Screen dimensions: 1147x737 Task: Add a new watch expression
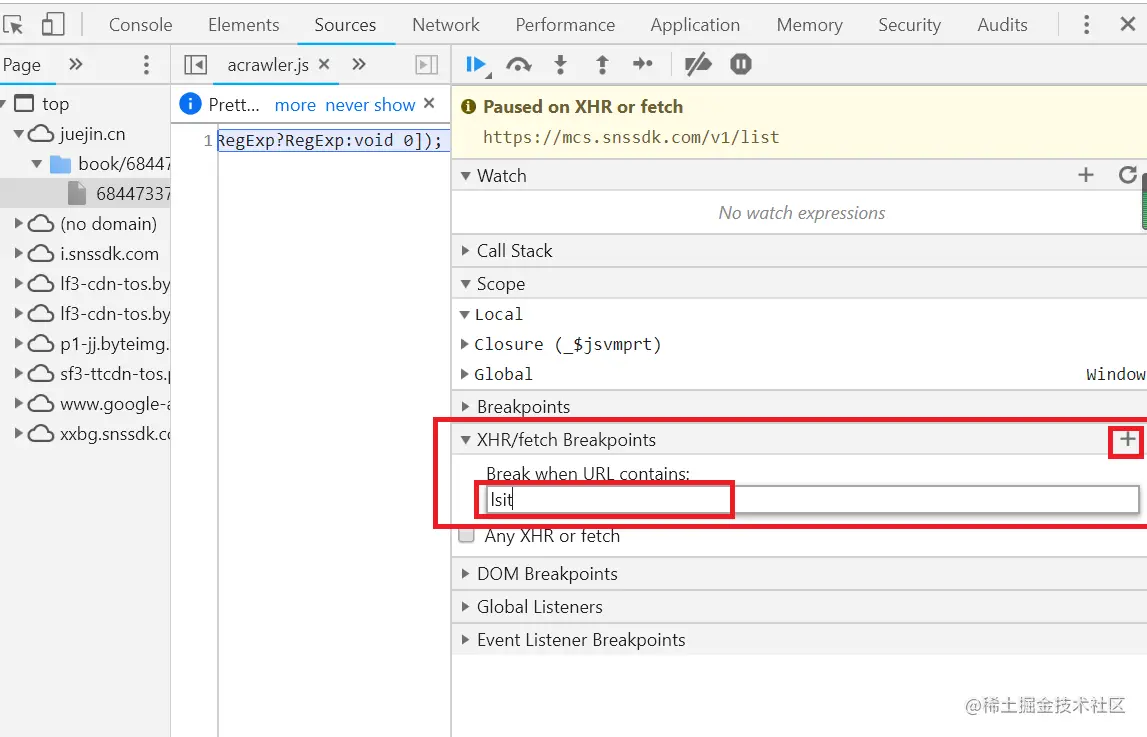tap(1086, 175)
